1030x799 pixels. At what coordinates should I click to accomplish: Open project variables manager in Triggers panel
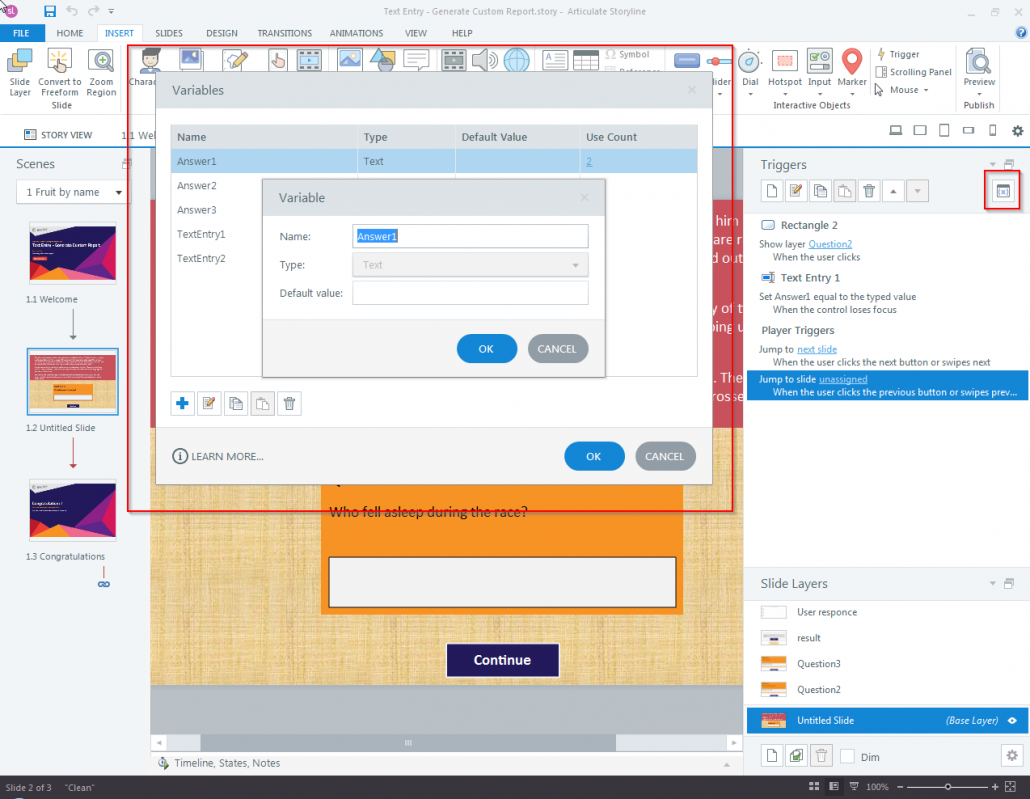click(1002, 190)
